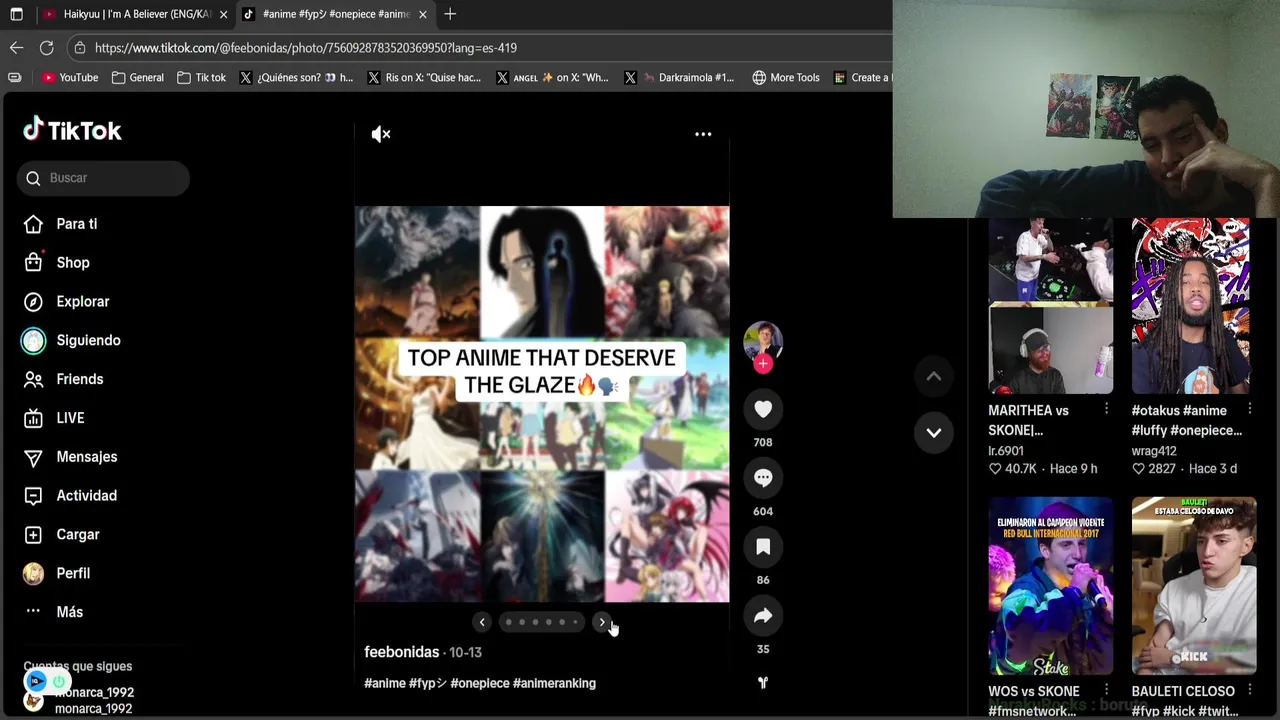Screen dimensions: 1280x720
Task: Click the floating player icon below share
Action: (x=763, y=683)
